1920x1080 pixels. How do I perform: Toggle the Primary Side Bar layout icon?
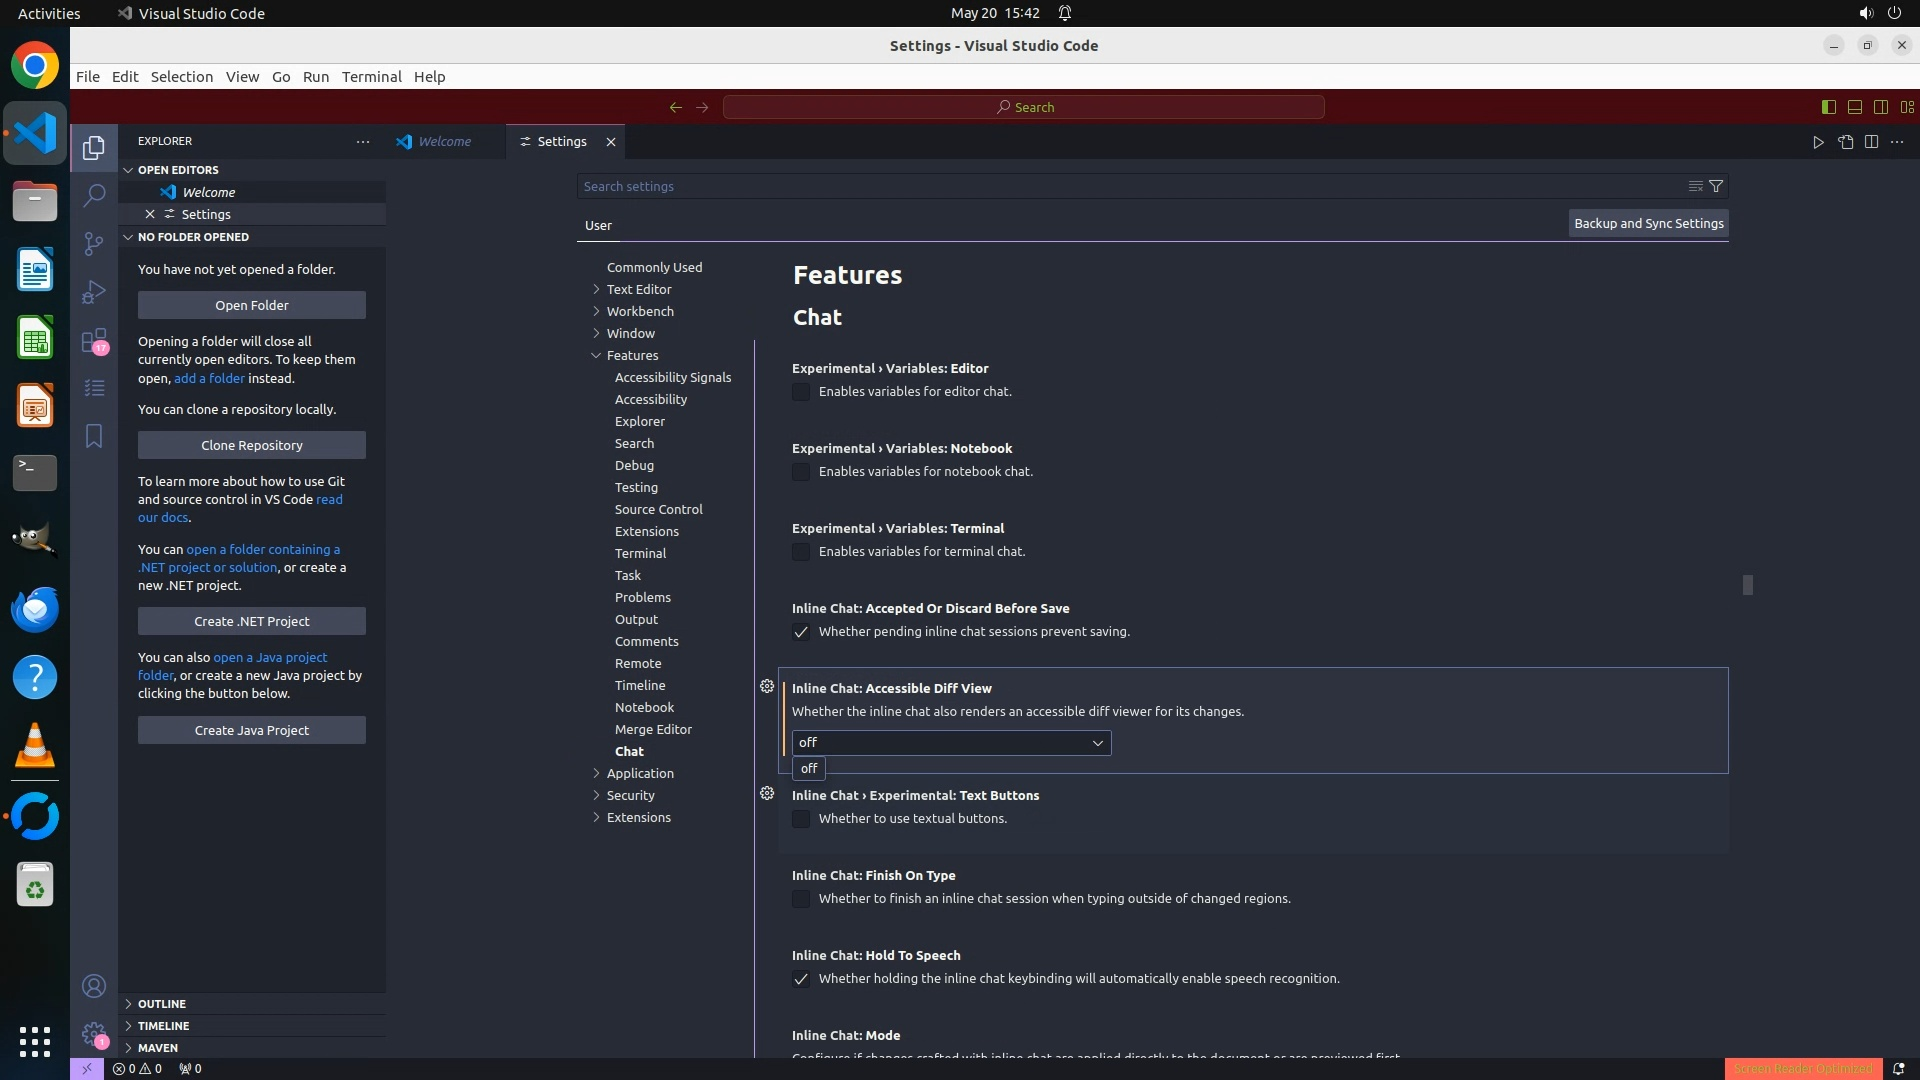(x=1828, y=107)
